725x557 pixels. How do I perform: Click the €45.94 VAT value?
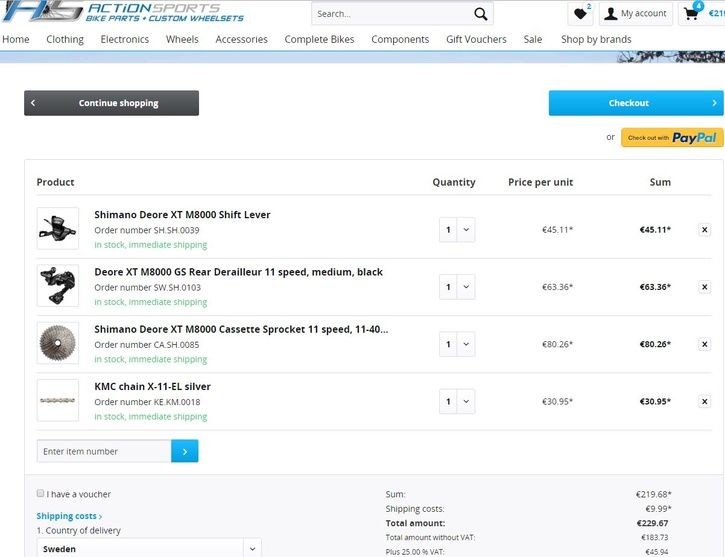click(657, 552)
